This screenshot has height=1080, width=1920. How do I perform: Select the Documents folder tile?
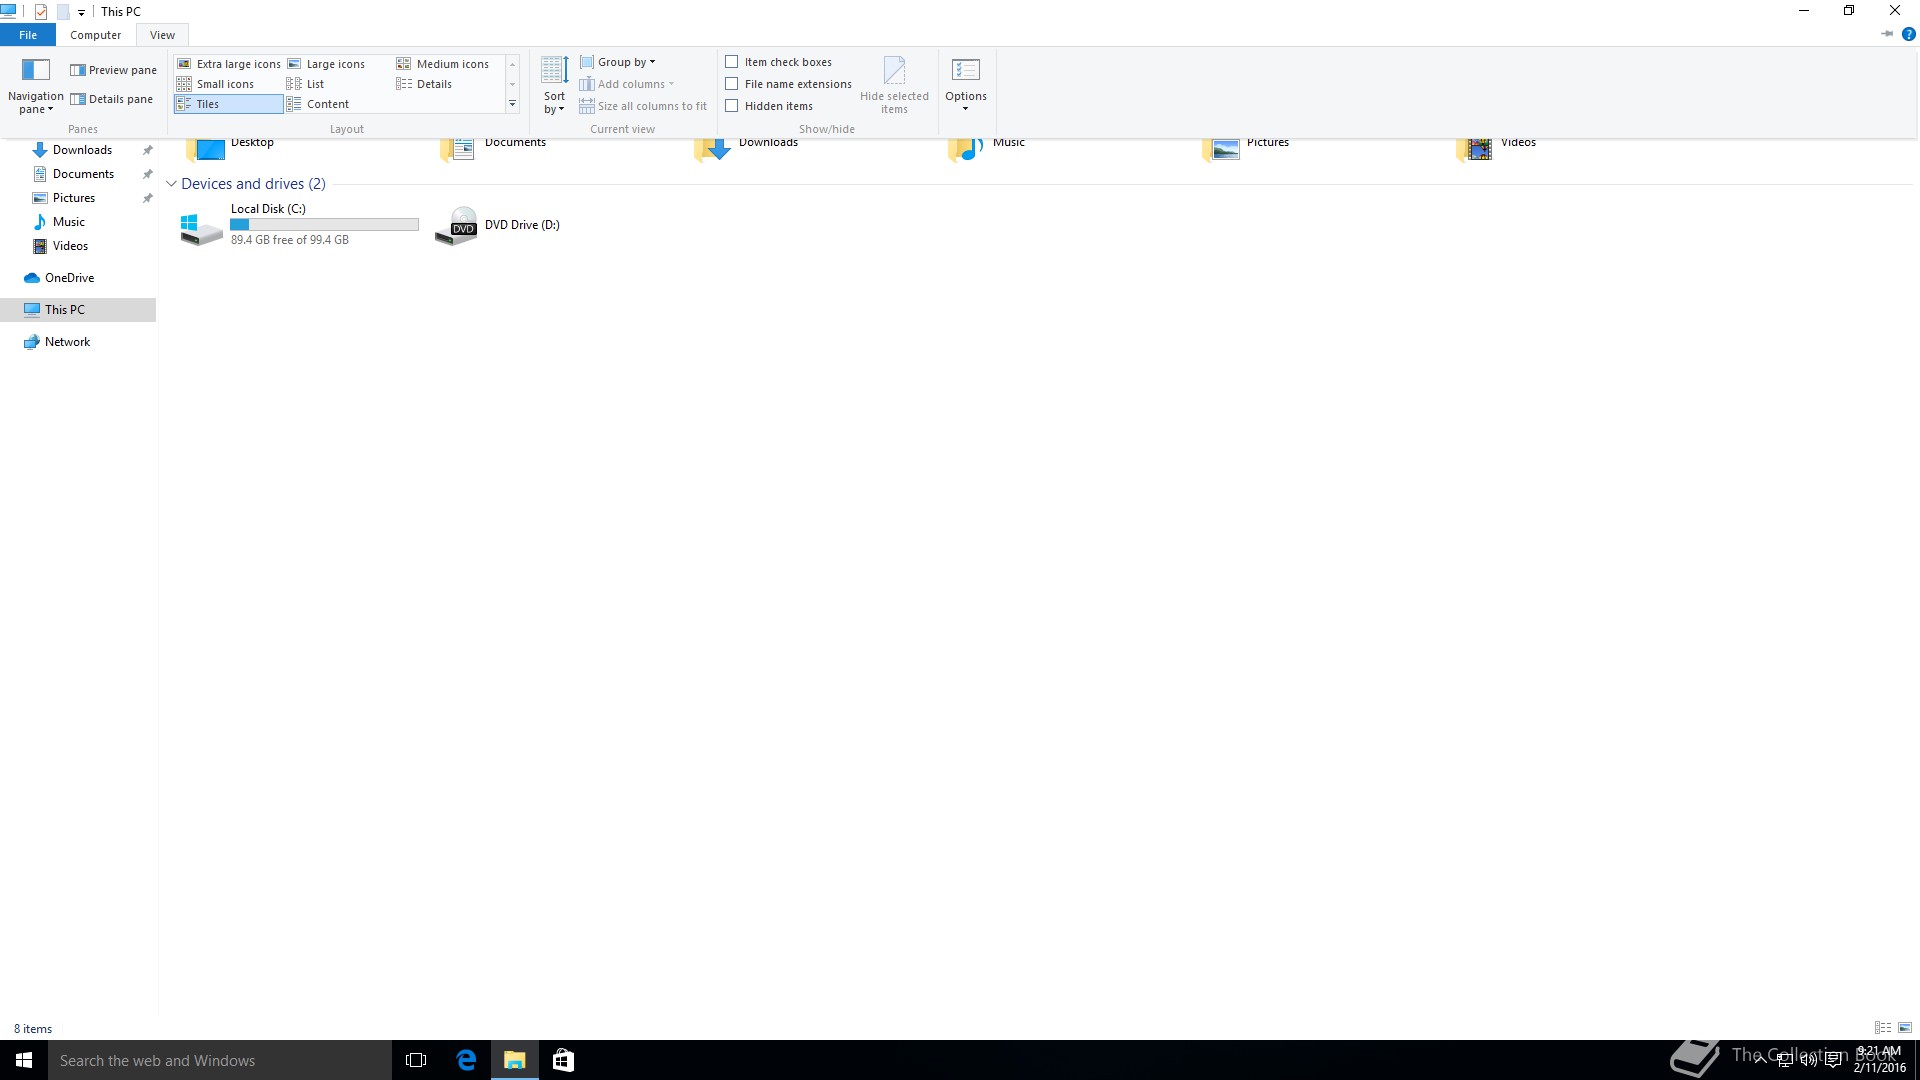tap(493, 148)
